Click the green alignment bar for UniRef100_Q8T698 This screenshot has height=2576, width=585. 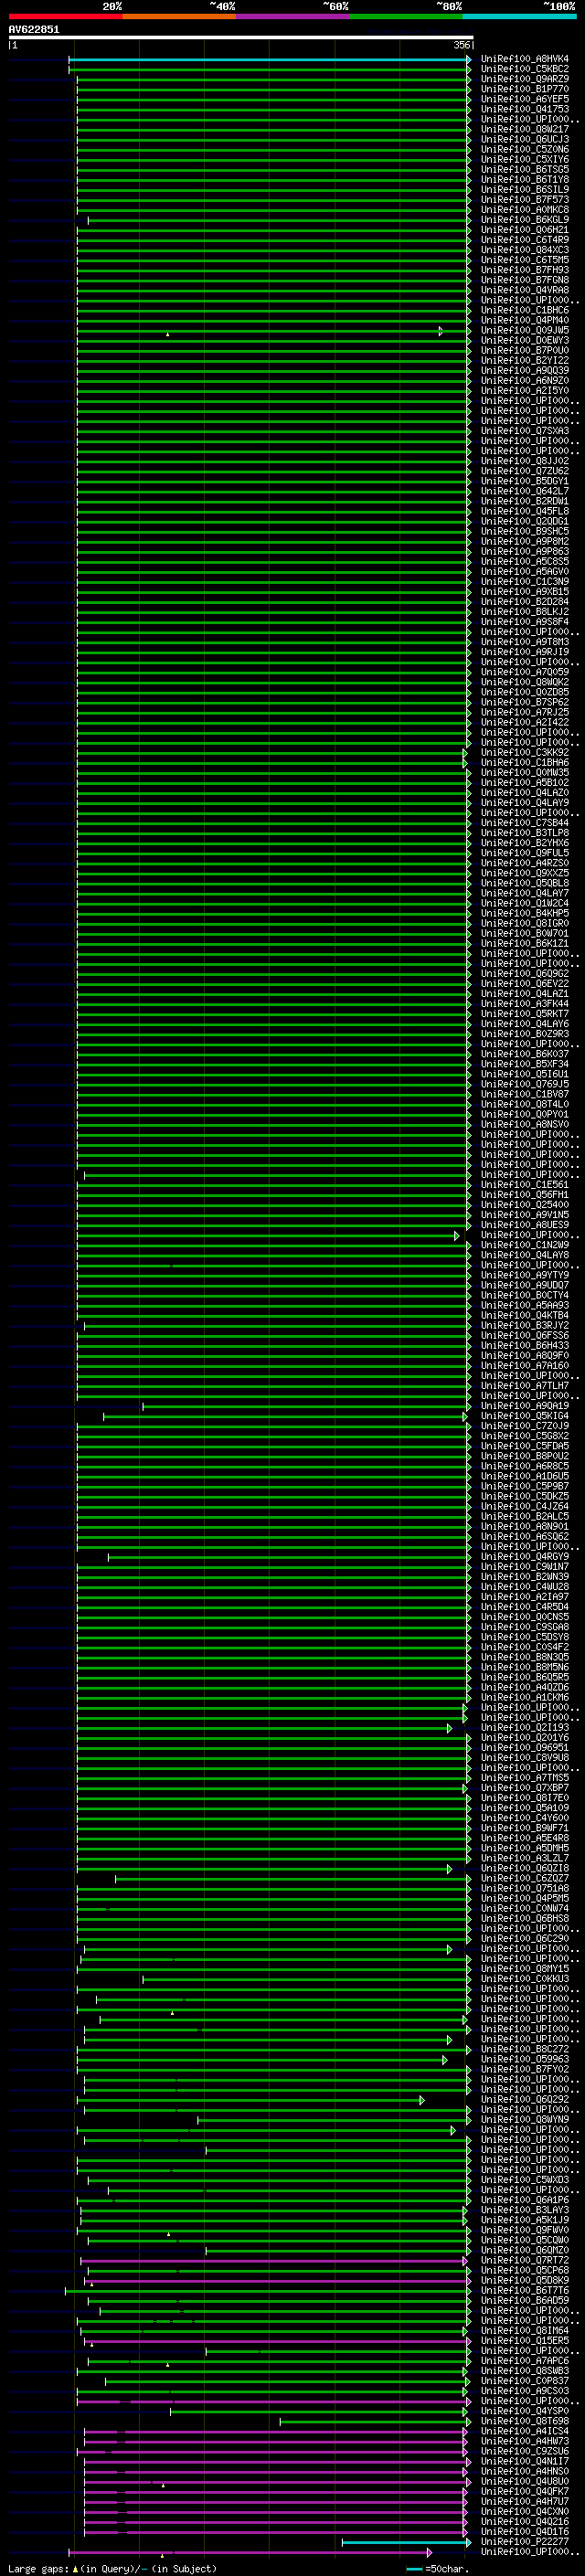(x=375, y=2421)
